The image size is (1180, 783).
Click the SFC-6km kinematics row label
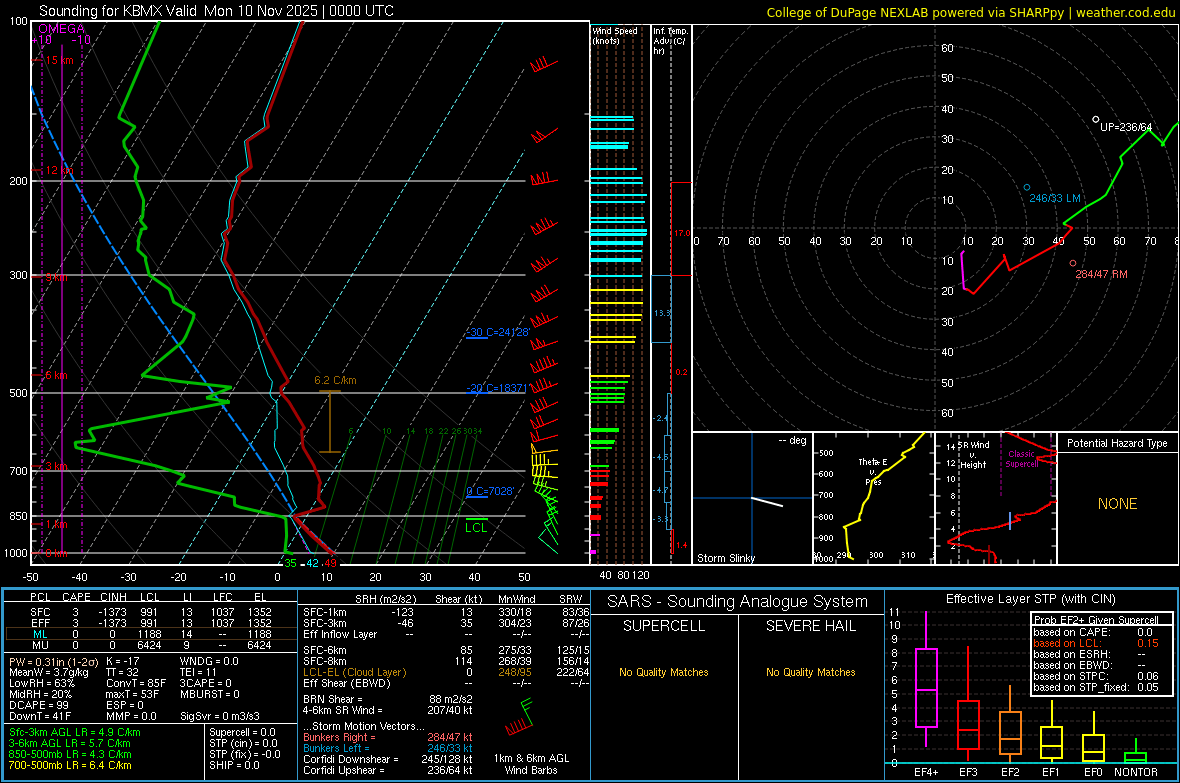tap(324, 650)
